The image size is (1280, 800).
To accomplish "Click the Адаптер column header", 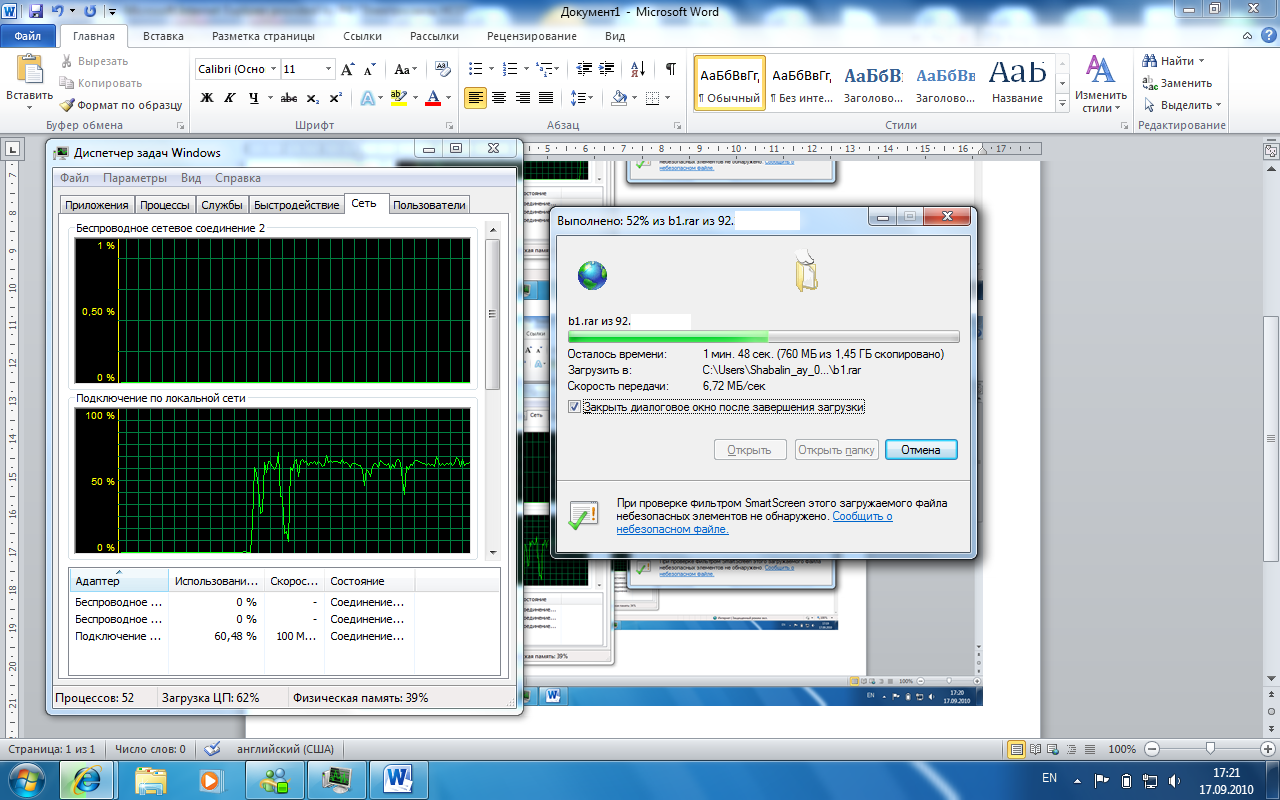I will click(97, 581).
